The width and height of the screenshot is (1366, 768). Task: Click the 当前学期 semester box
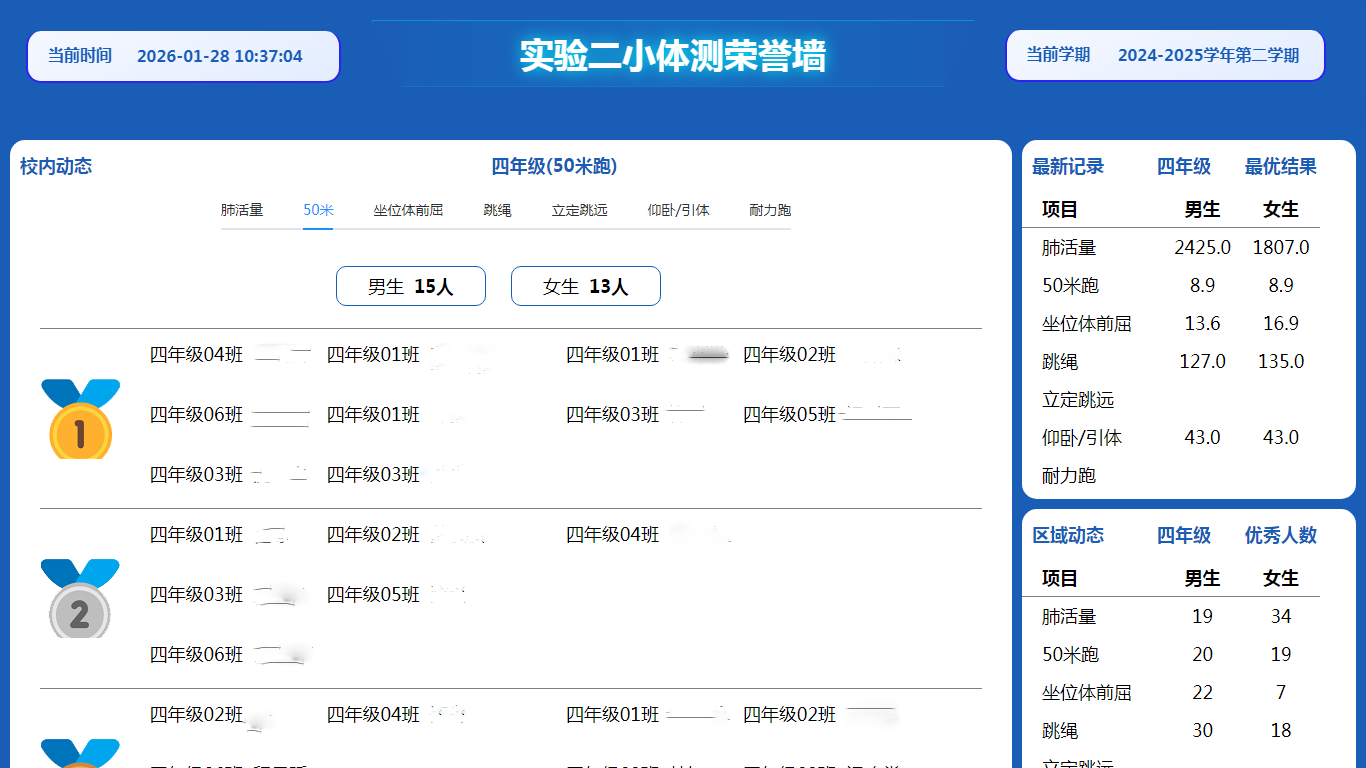pyautogui.click(x=1164, y=55)
